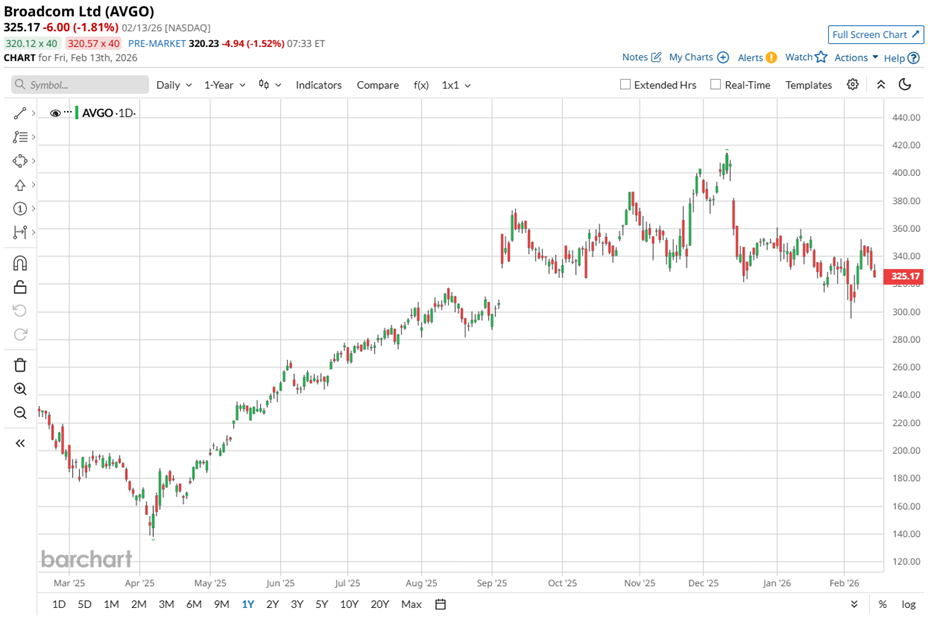This screenshot has width=937, height=628.
Task: Click the 325.17 current price label
Action: click(905, 276)
